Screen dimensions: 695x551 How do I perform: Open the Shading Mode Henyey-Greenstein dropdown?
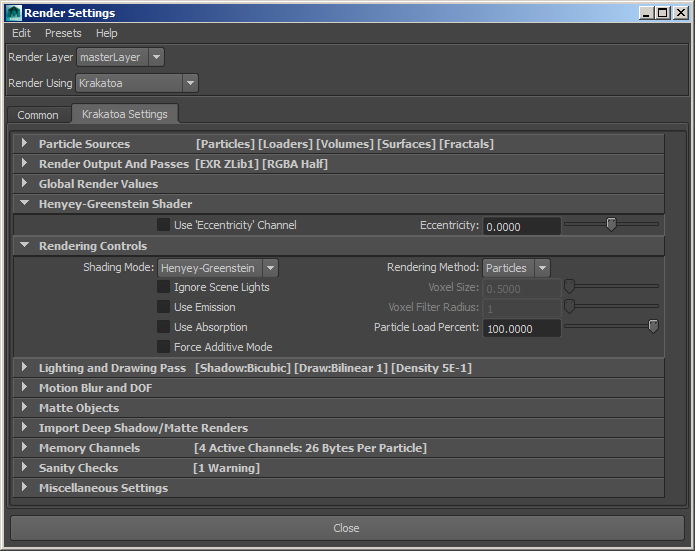218,268
